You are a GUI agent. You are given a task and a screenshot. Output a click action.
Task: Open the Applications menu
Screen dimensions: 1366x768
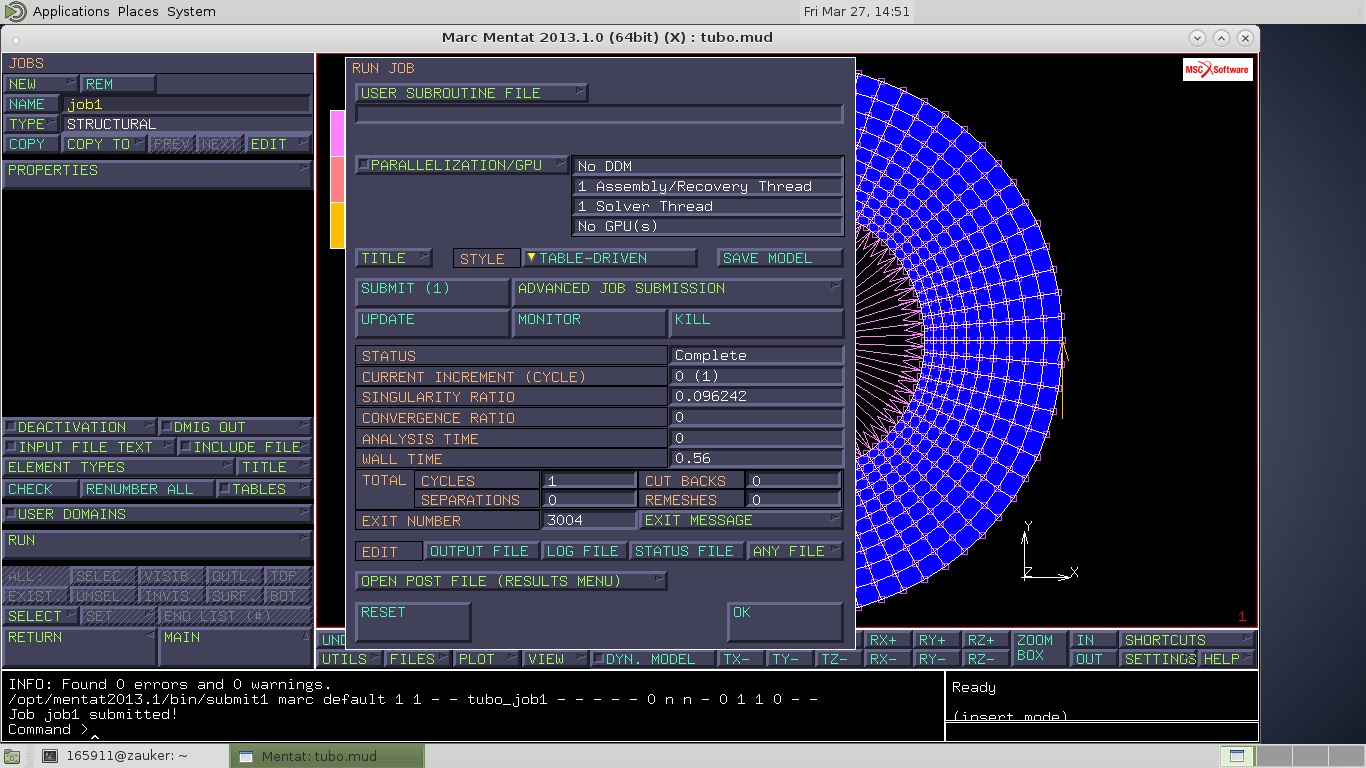71,12
